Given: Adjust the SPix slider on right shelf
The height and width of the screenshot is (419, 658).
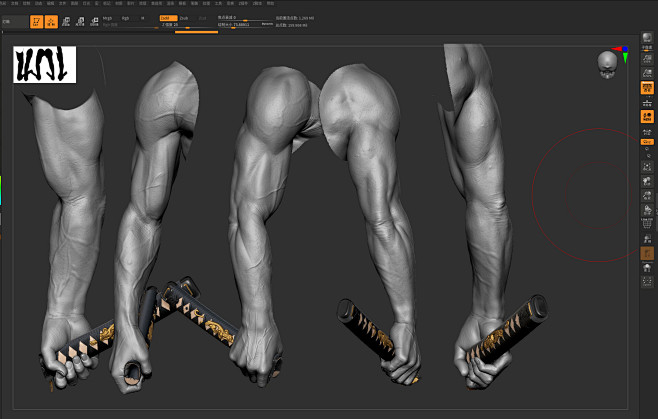Looking at the screenshot, I should click(648, 48).
